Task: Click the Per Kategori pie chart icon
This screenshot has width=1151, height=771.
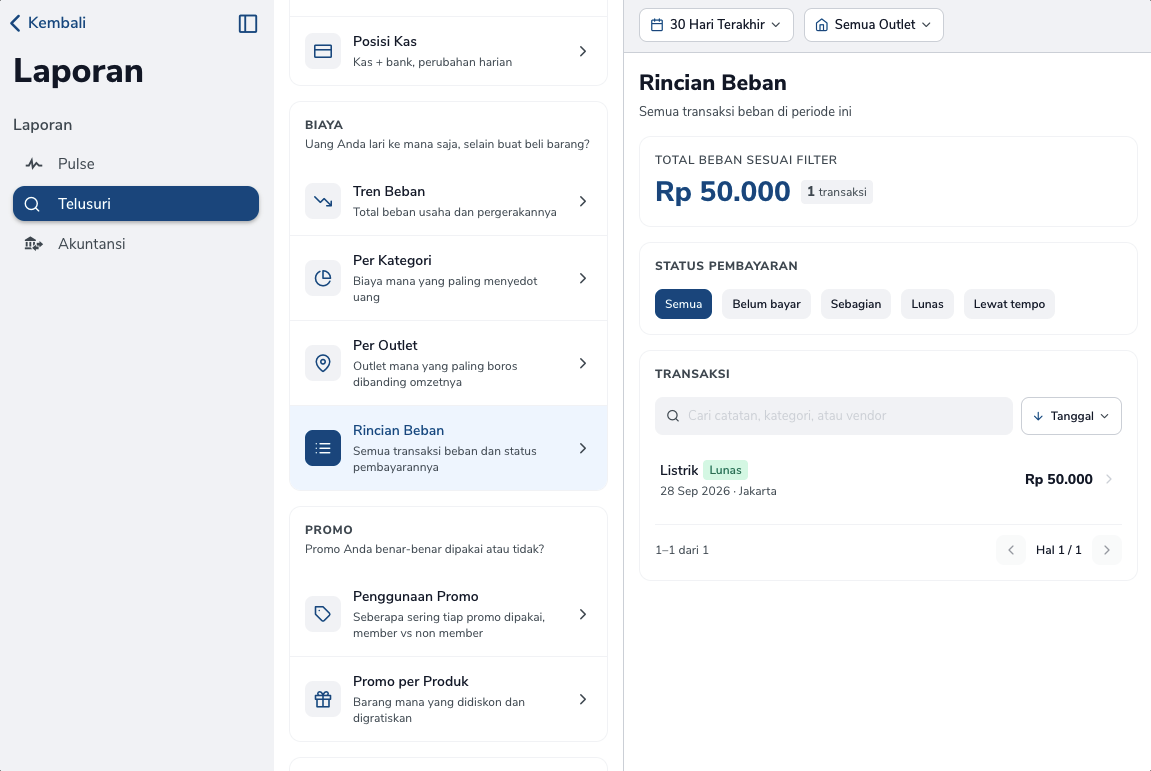Action: click(323, 278)
